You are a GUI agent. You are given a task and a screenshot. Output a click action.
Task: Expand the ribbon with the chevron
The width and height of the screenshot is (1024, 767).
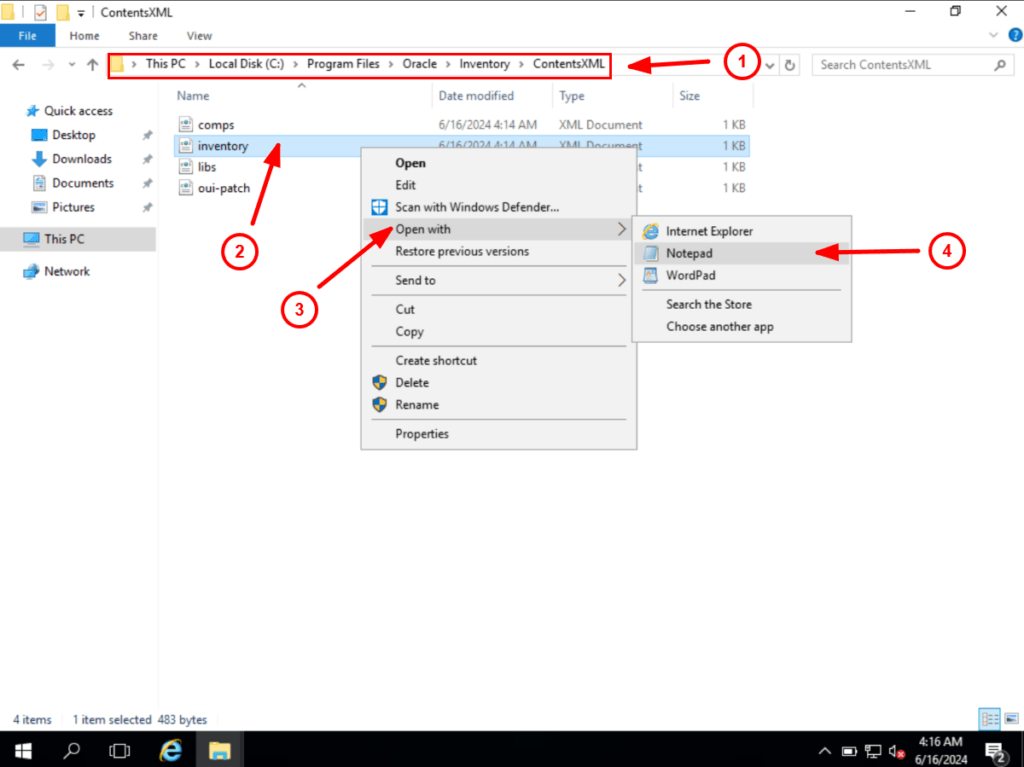pyautogui.click(x=993, y=35)
